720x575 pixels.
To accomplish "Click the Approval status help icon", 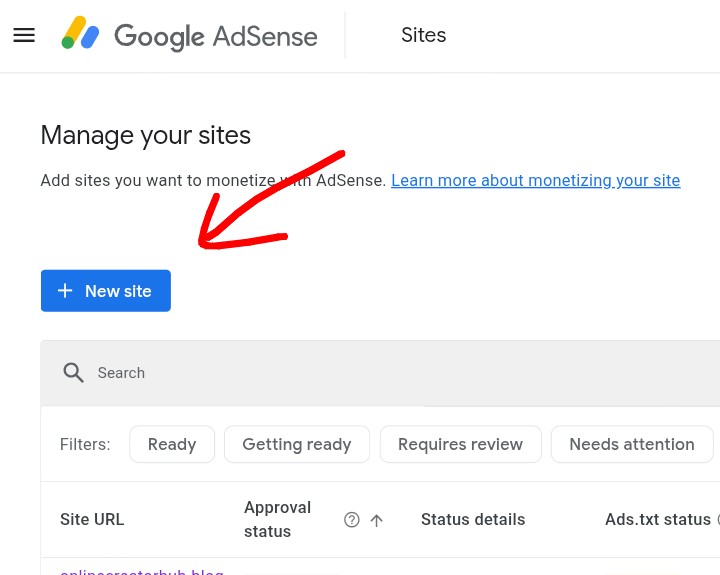I will (x=352, y=520).
